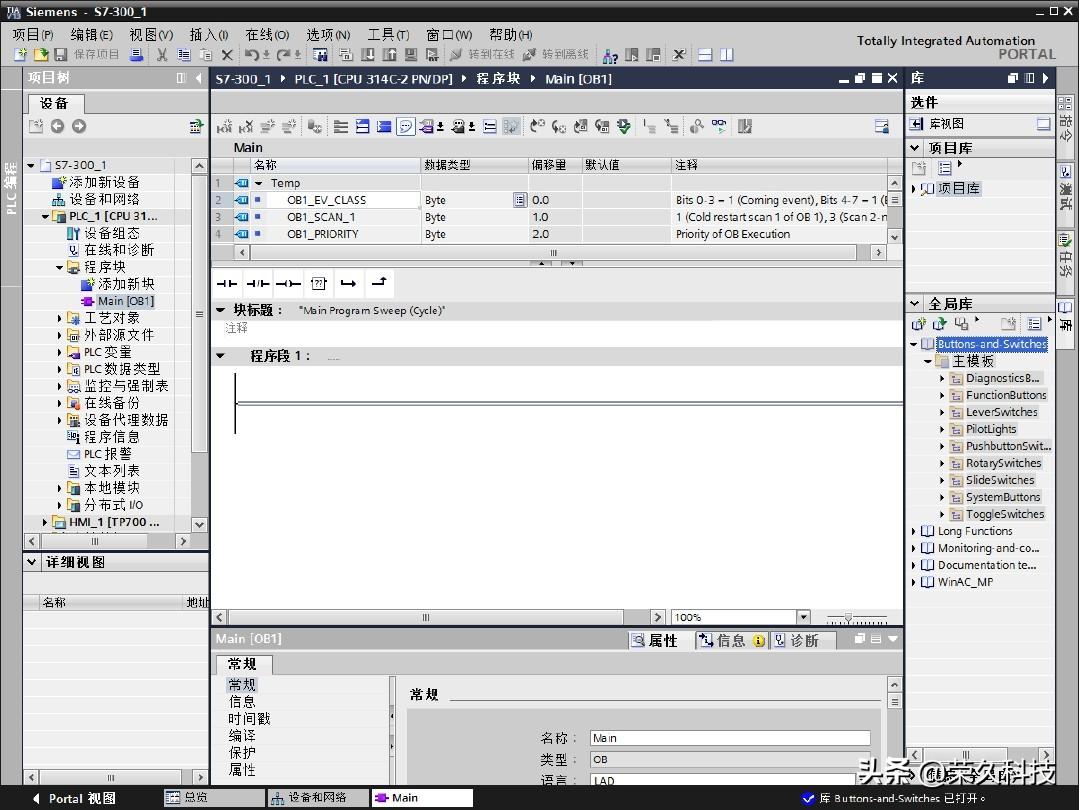Click the save project toolbar icon

61,55
